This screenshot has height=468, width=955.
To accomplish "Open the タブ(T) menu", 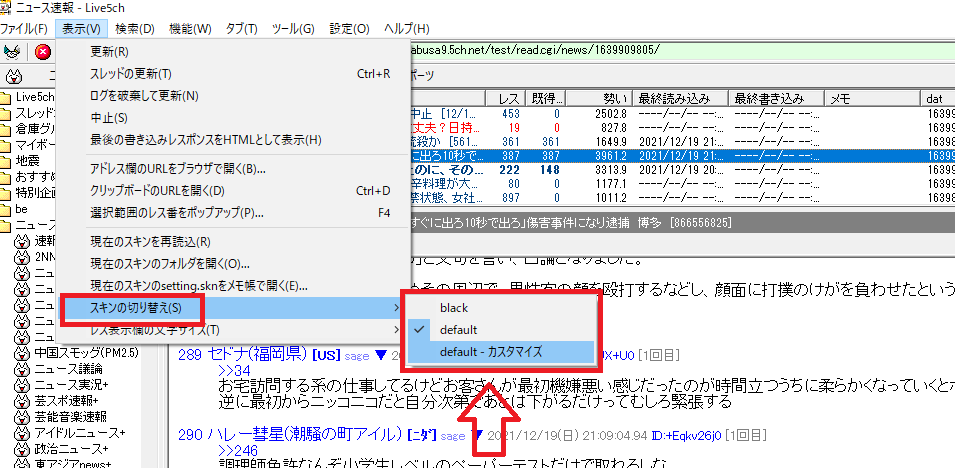I will tap(241, 29).
